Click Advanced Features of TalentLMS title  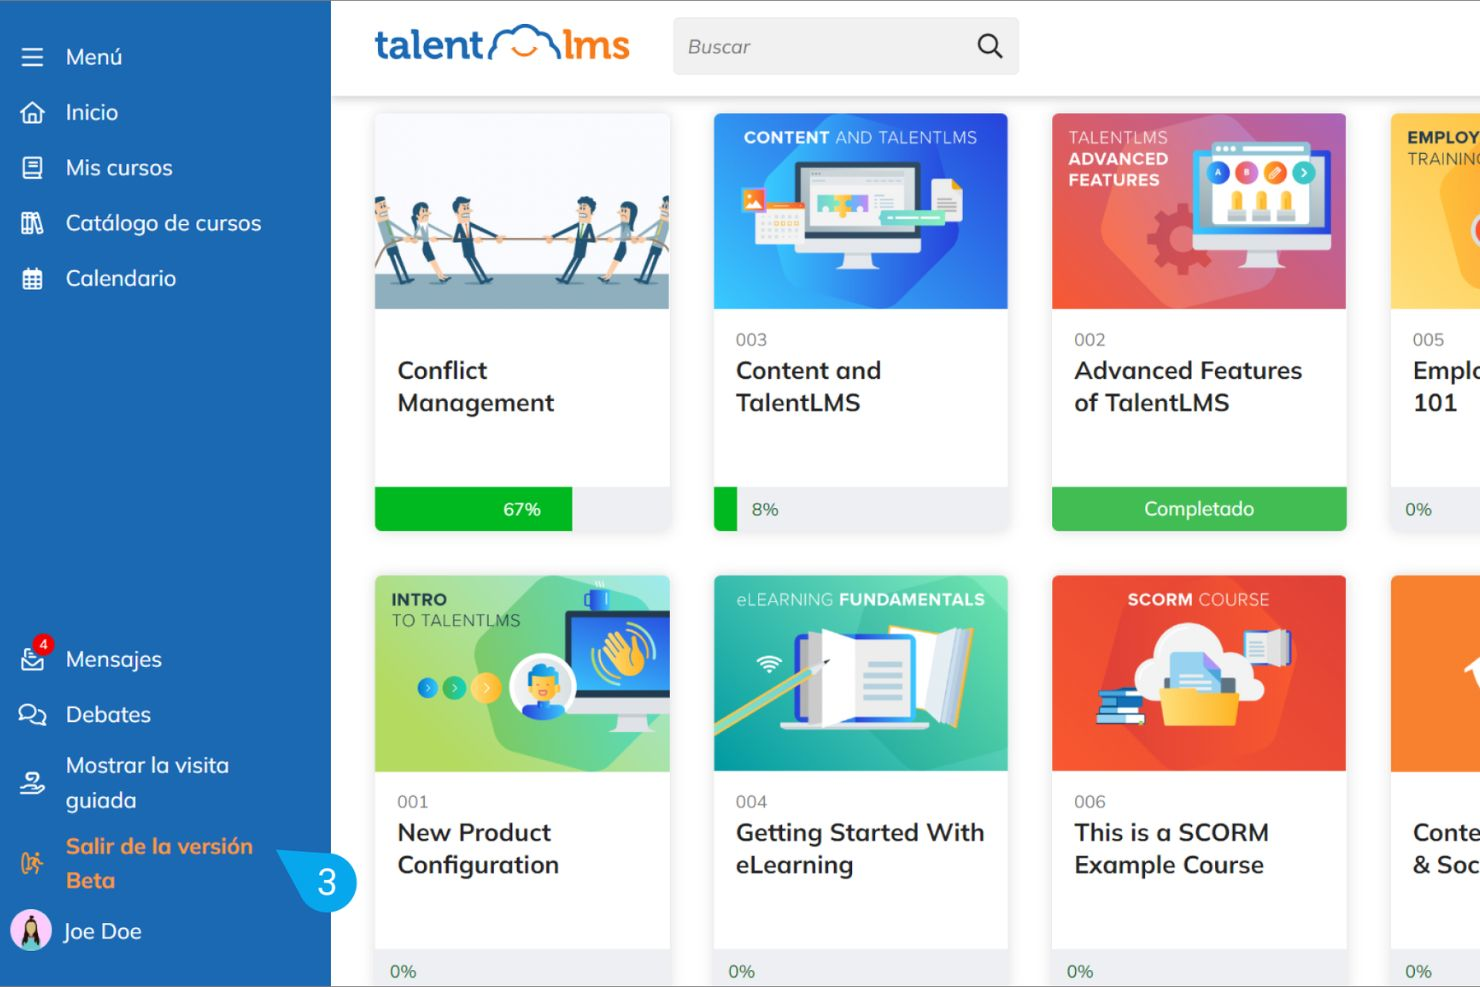tap(1188, 387)
